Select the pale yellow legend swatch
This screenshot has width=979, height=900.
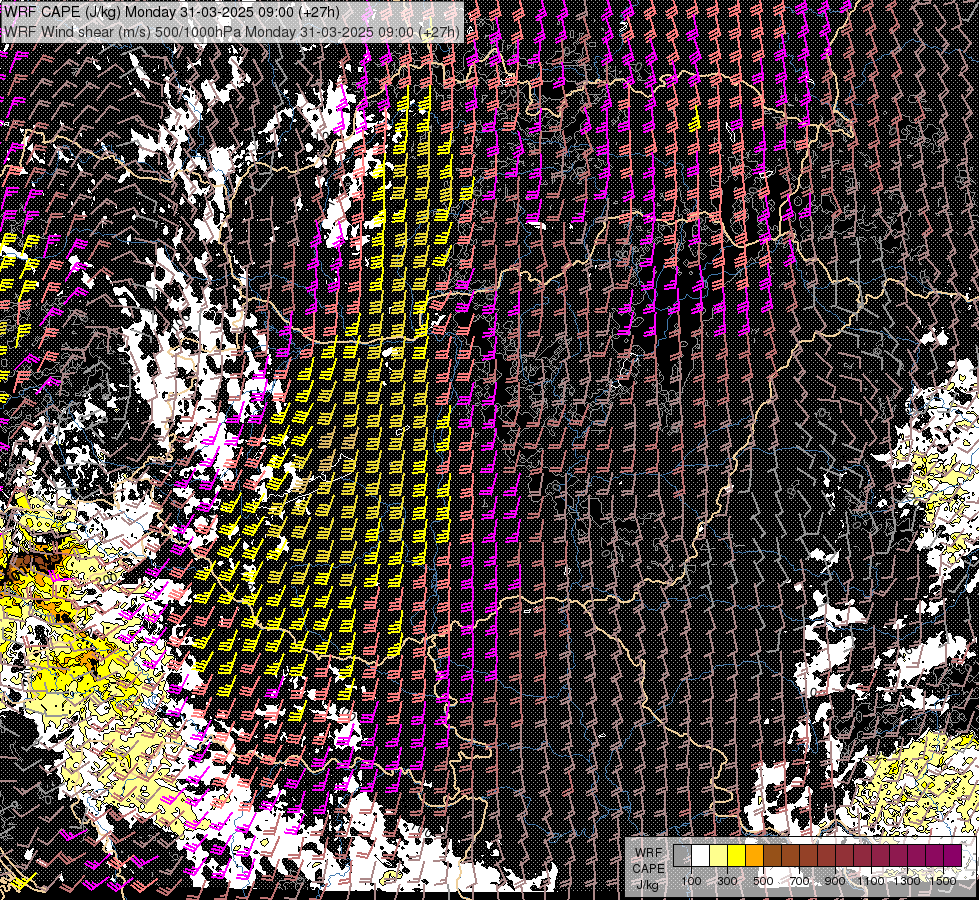click(719, 856)
